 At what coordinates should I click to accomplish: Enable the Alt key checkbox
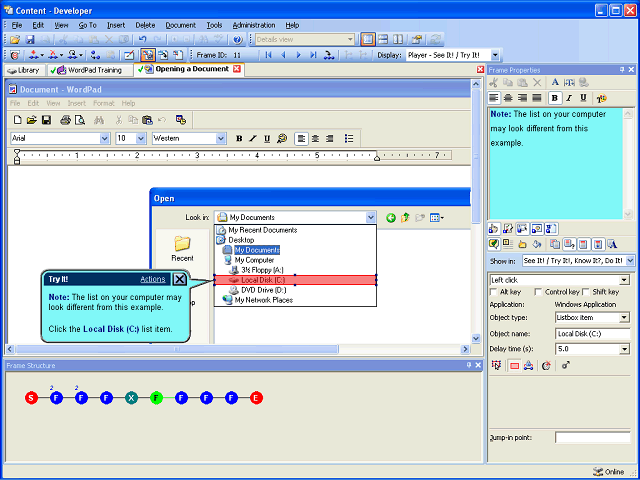[x=493, y=292]
